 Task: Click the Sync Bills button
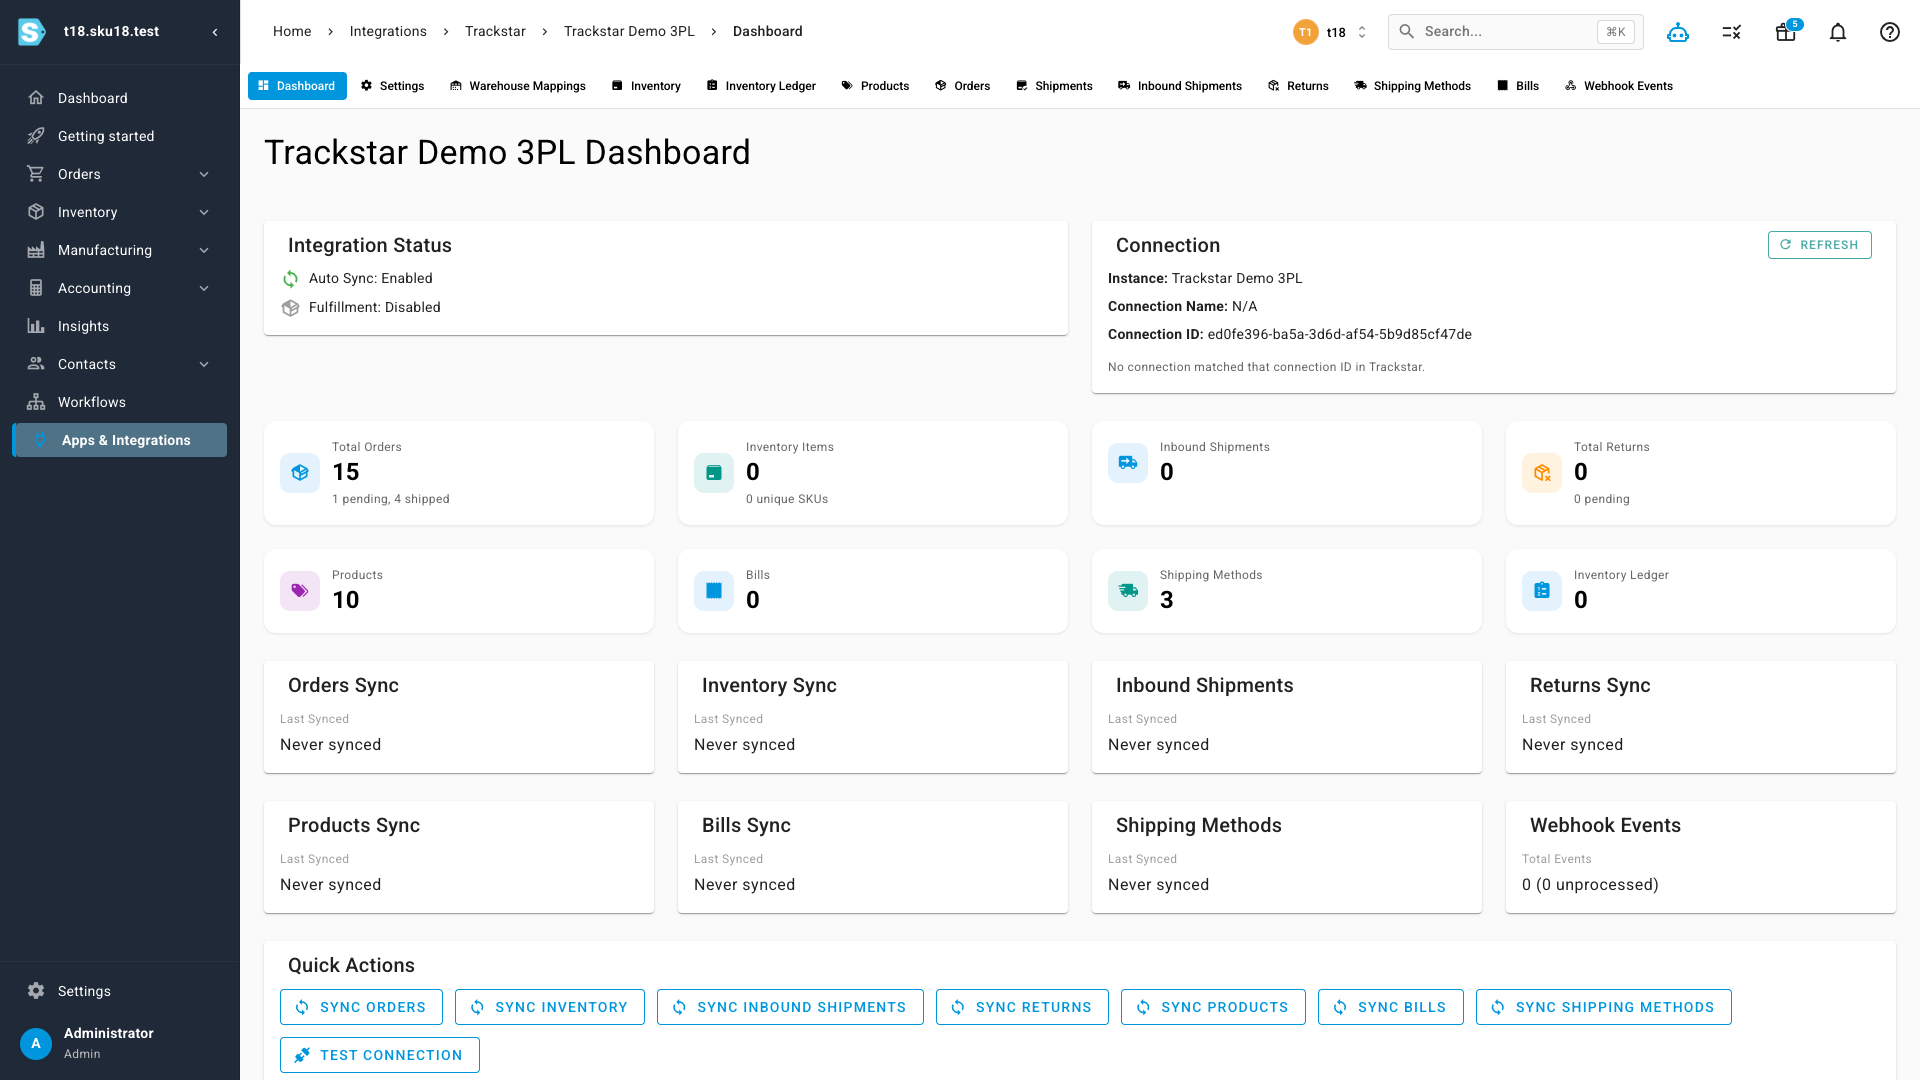1391,1007
